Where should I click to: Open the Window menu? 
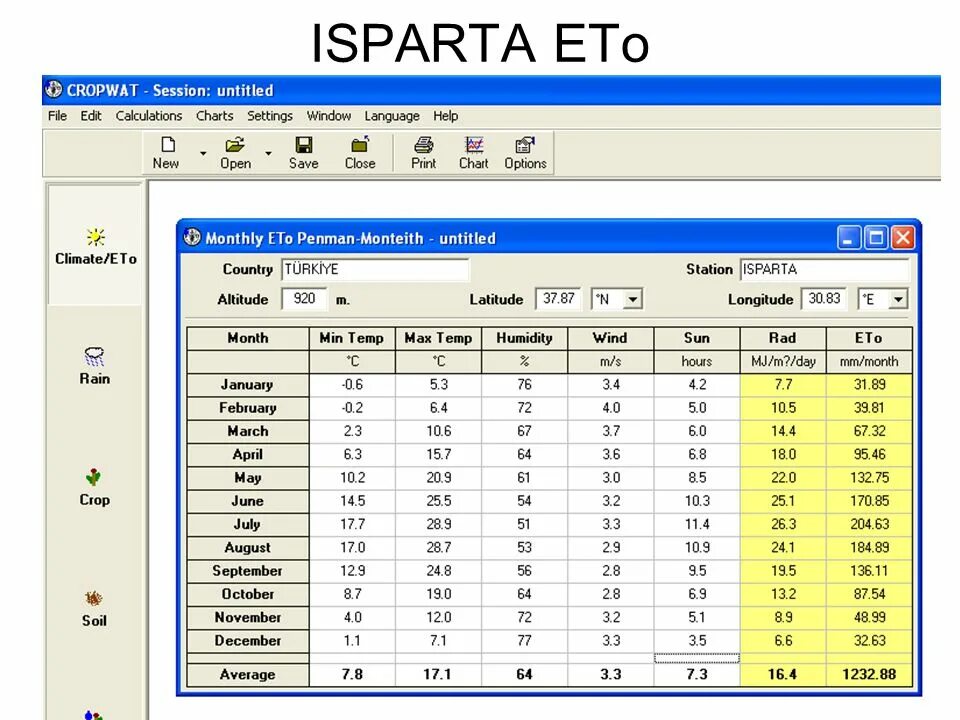pyautogui.click(x=329, y=116)
